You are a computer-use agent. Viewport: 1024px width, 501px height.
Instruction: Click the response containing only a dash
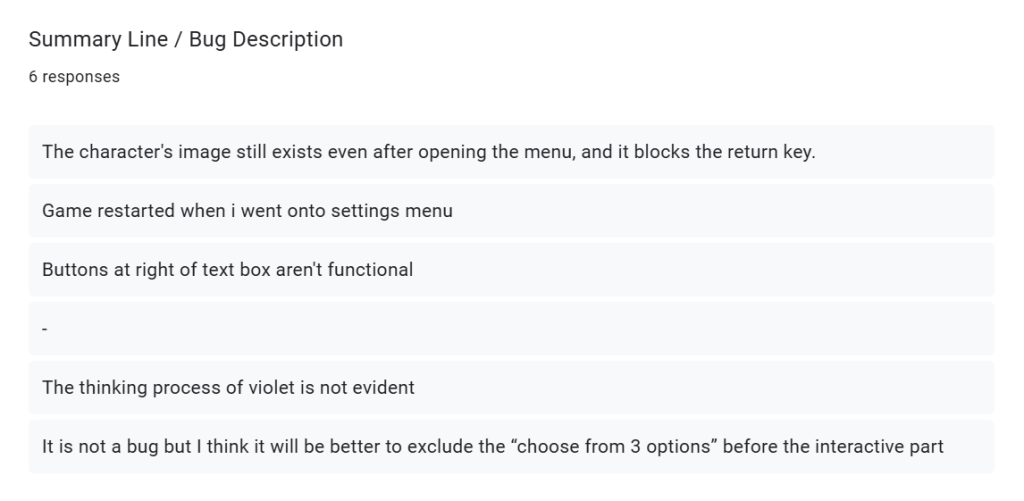coord(511,329)
